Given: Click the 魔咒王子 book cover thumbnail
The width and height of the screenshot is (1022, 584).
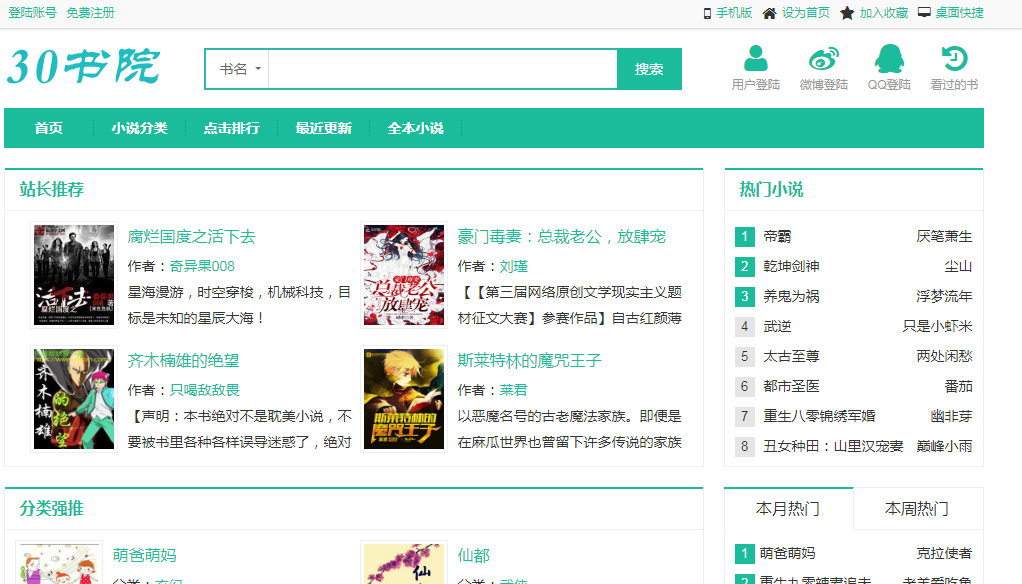Looking at the screenshot, I should (403, 398).
